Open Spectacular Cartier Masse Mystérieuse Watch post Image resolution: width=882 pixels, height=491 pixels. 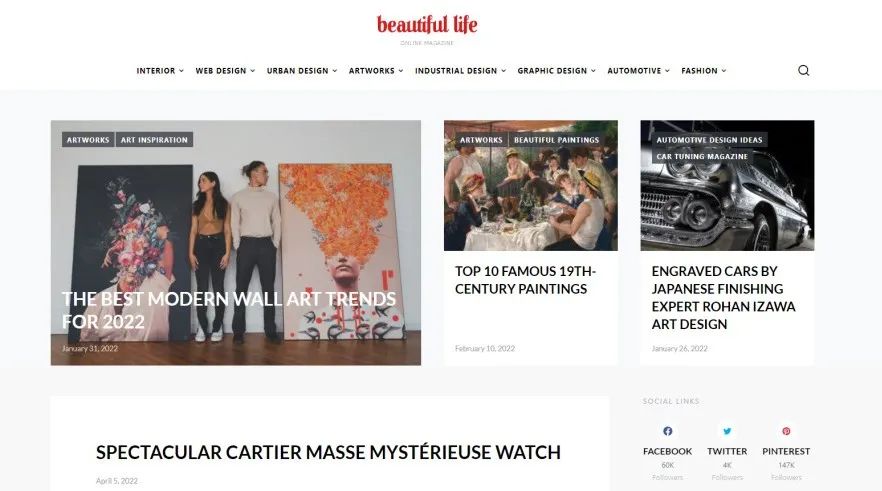coord(328,452)
